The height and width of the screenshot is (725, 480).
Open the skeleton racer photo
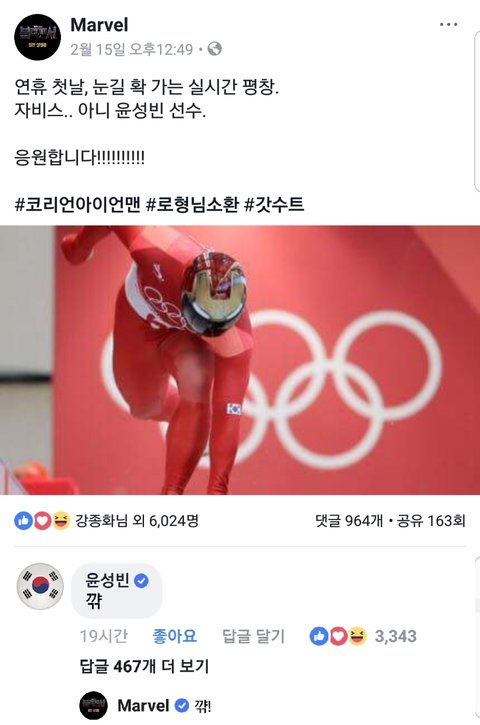(x=240, y=360)
